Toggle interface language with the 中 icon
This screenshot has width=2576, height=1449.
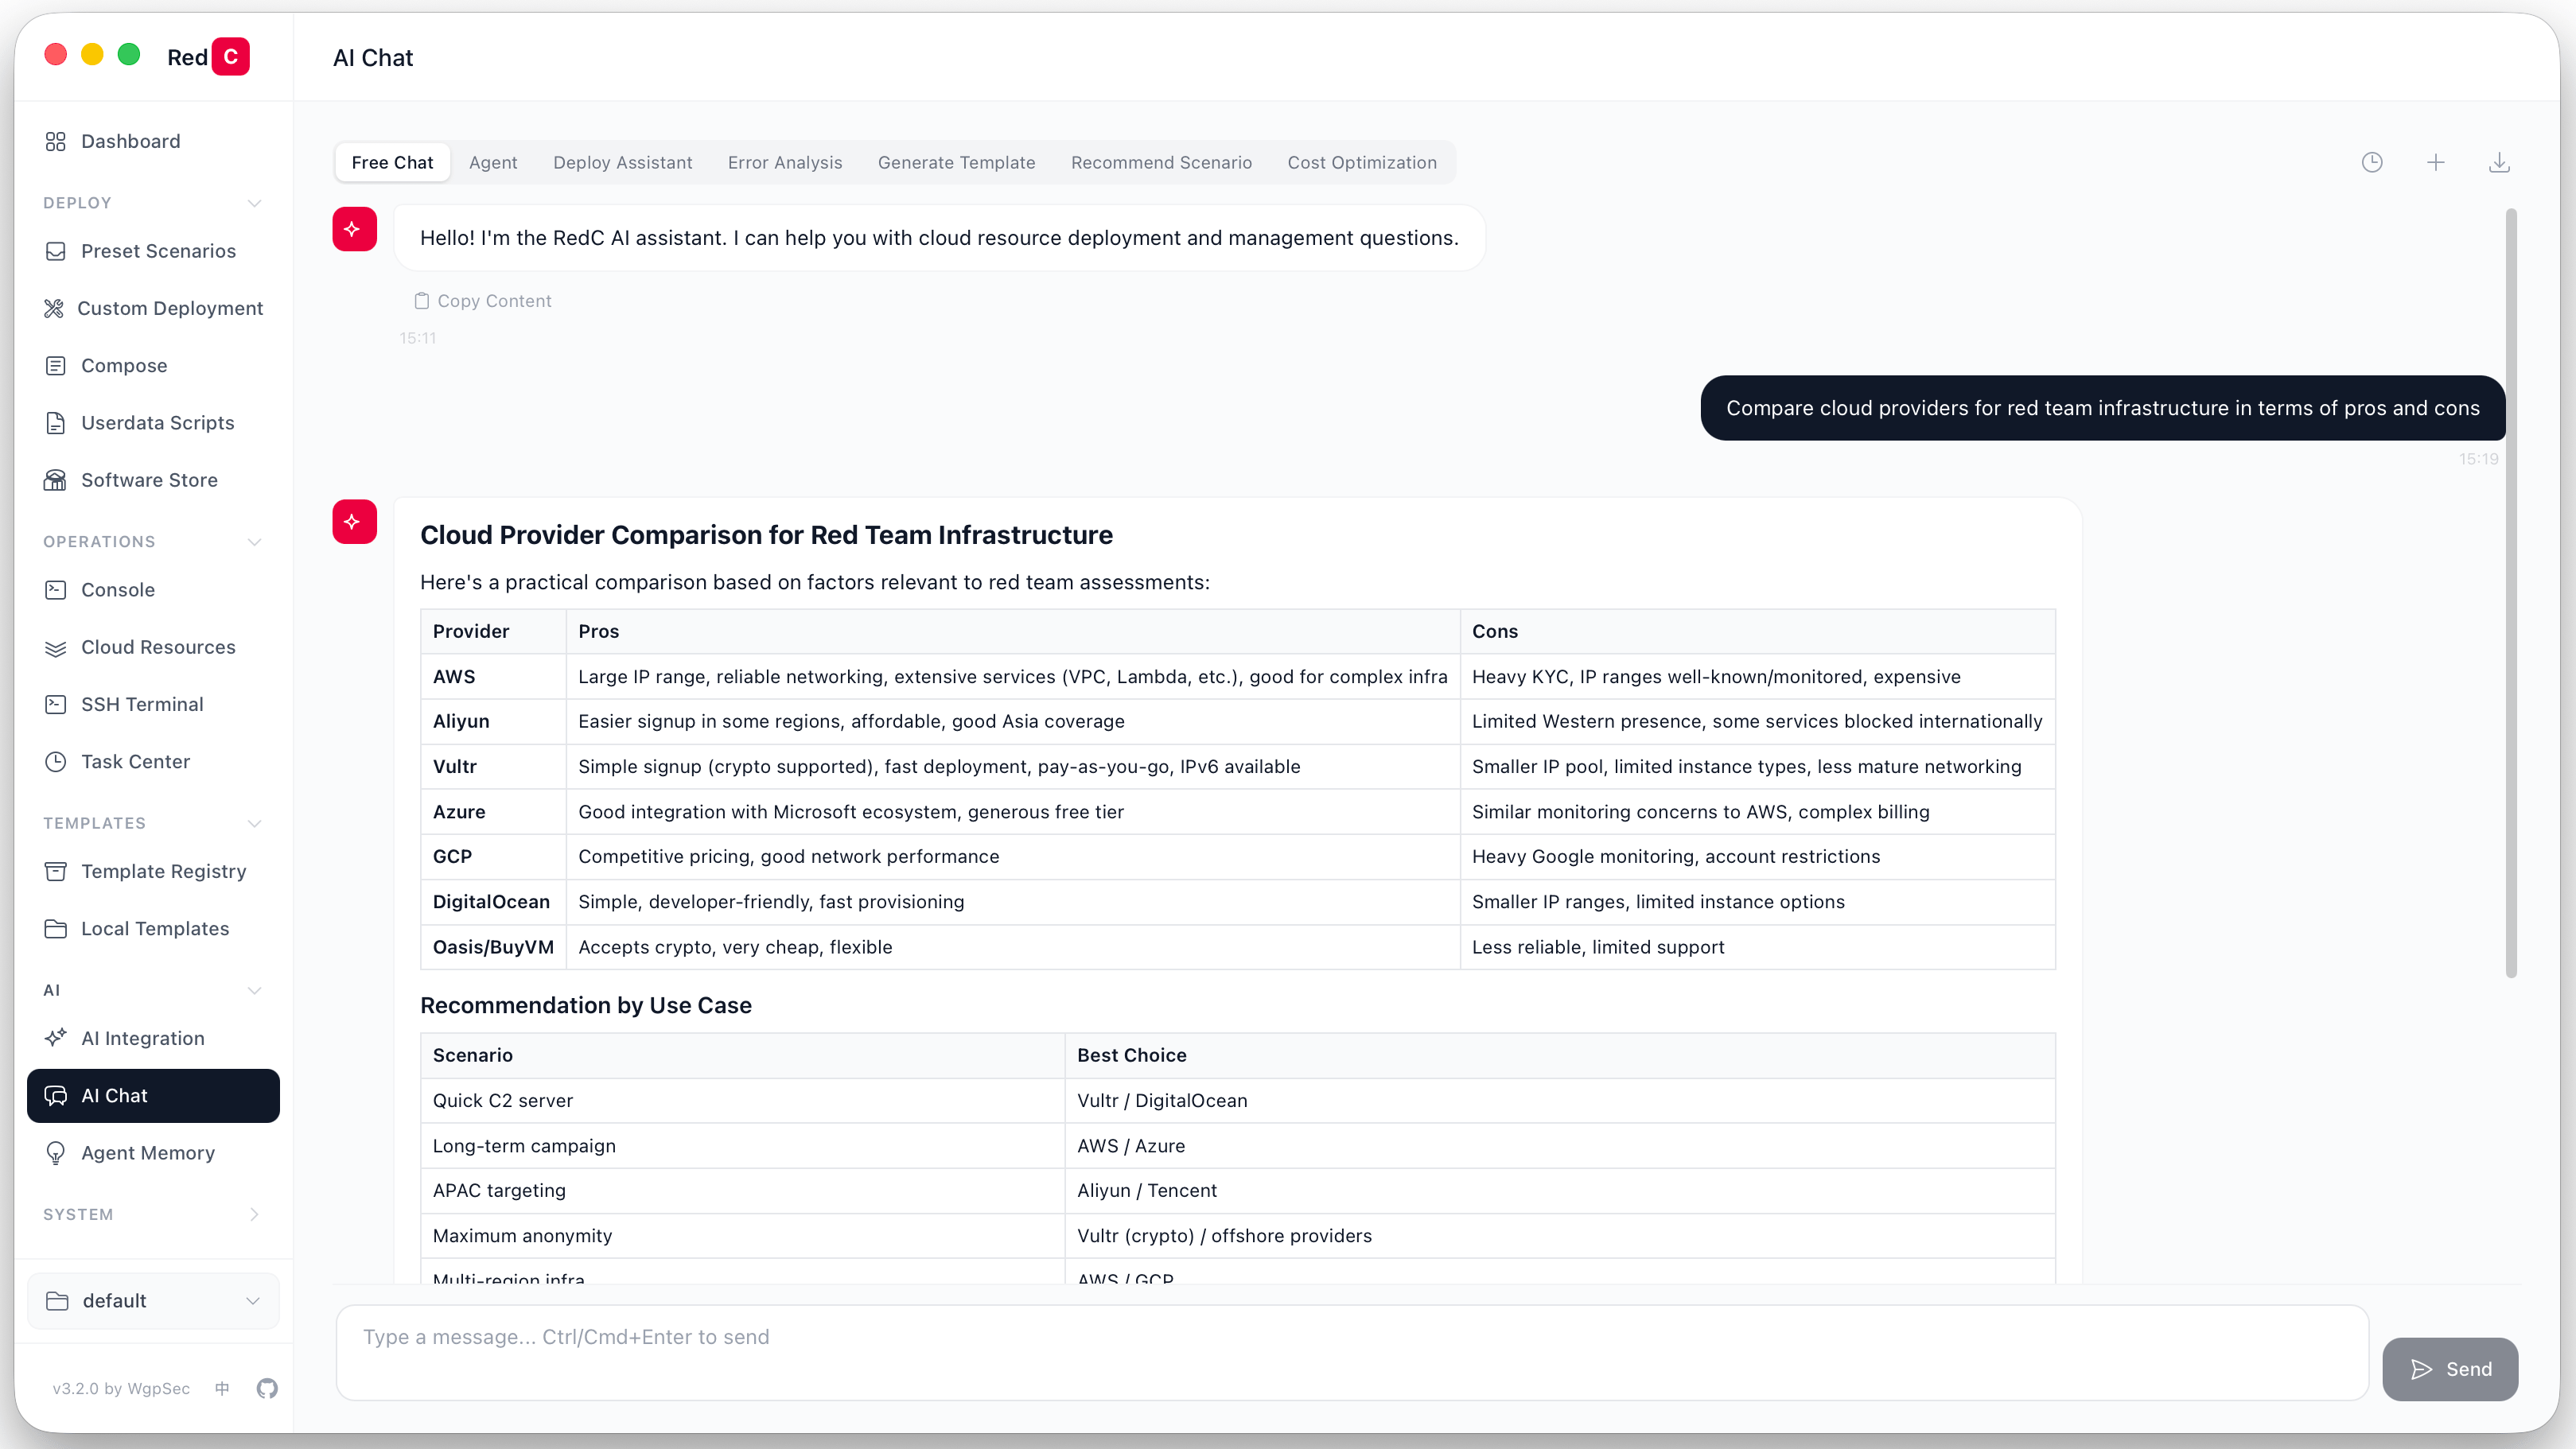coord(222,1388)
